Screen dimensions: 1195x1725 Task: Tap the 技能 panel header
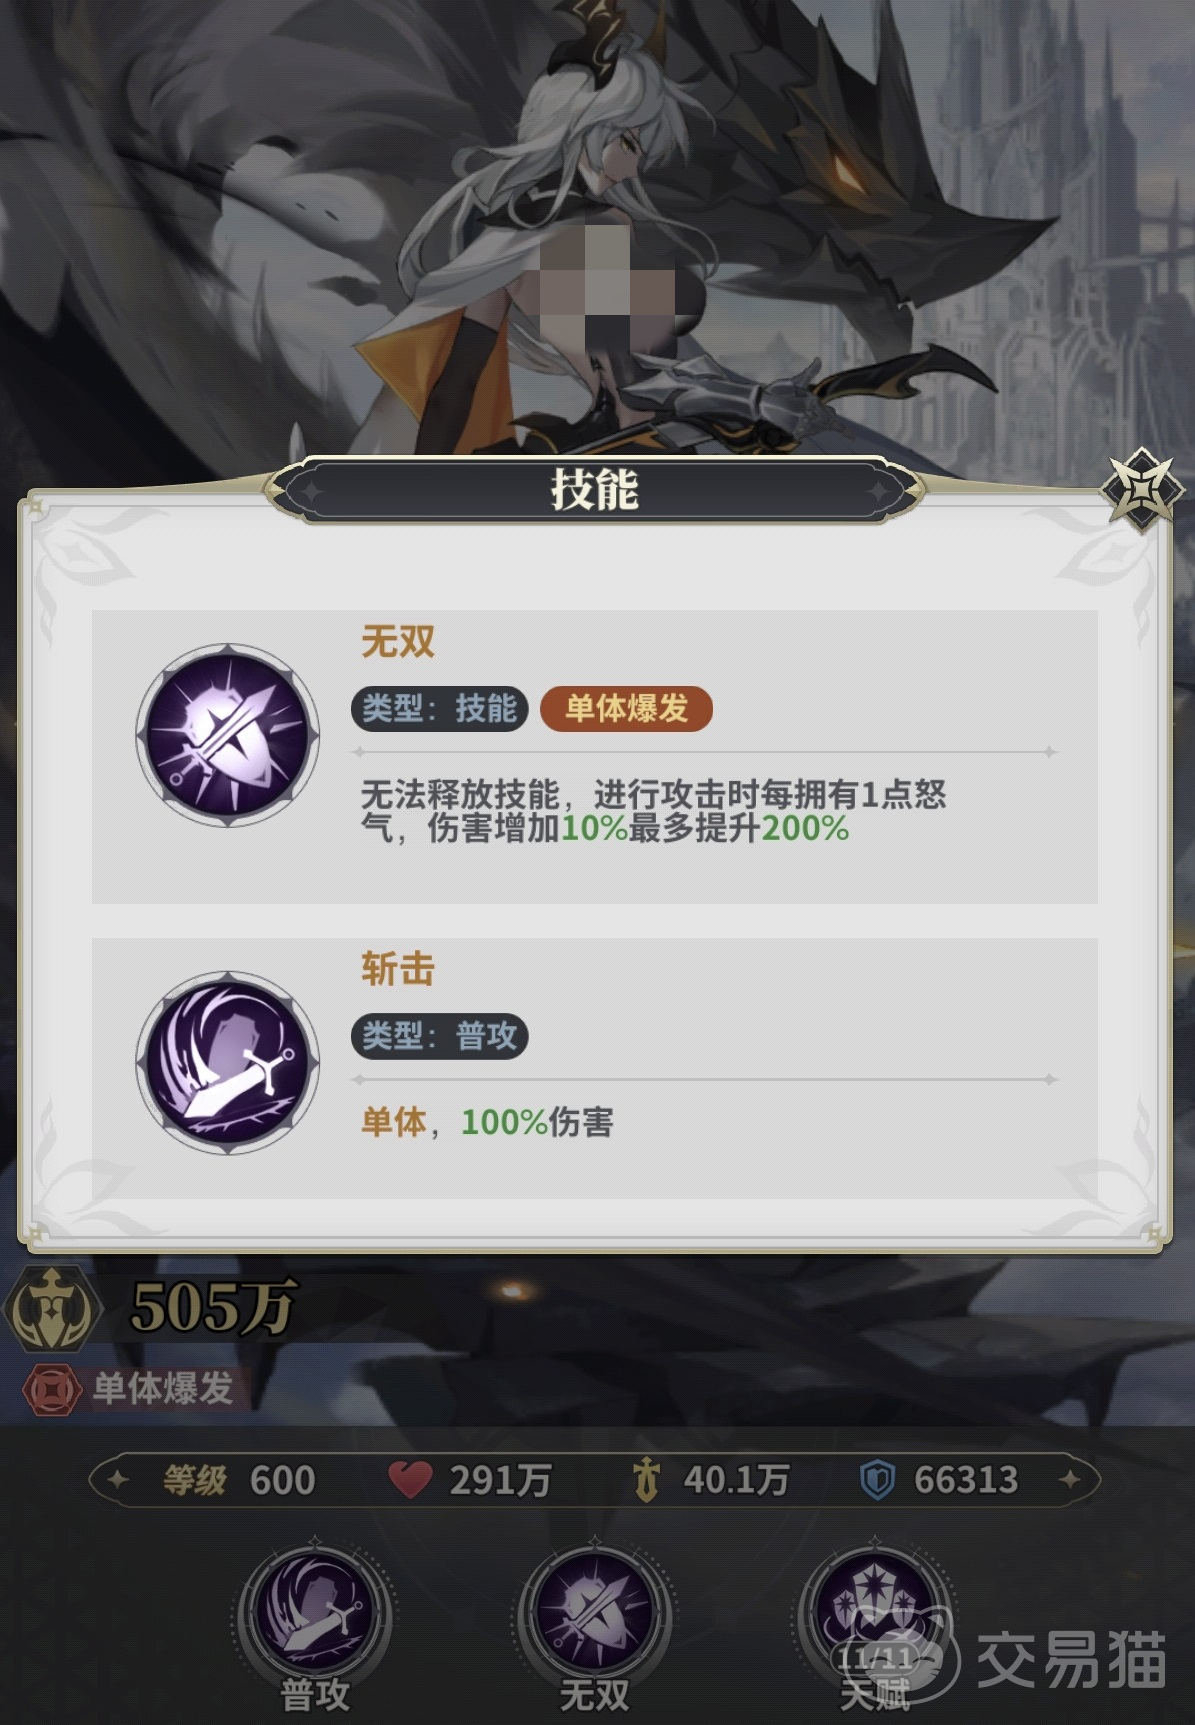click(595, 490)
